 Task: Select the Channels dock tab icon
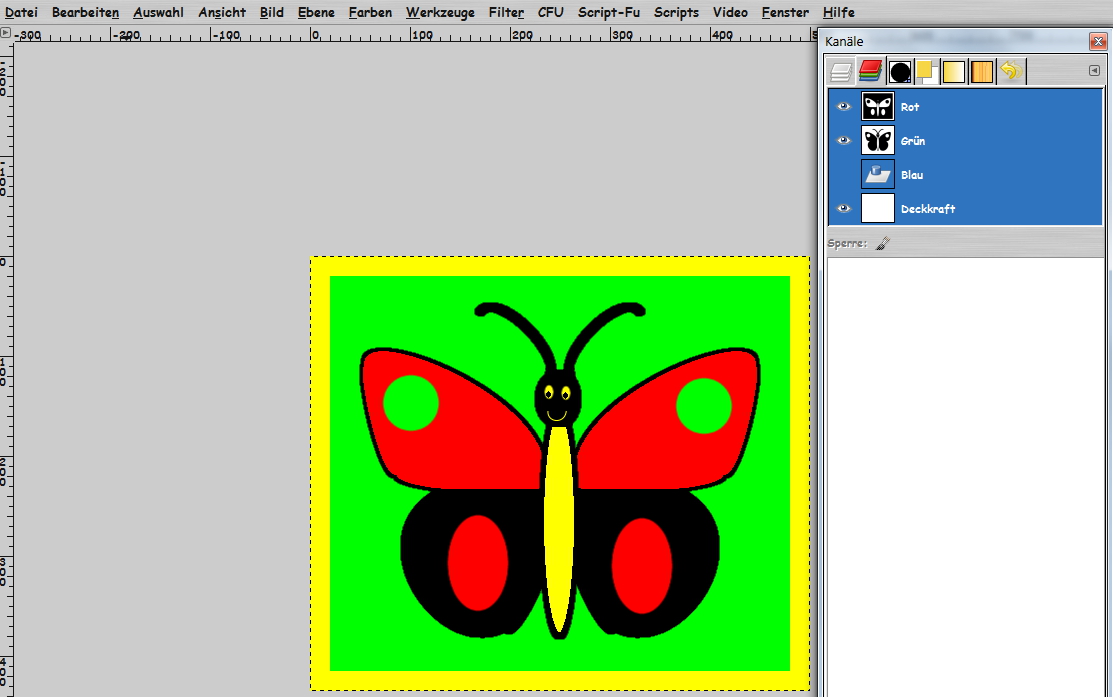(870, 72)
